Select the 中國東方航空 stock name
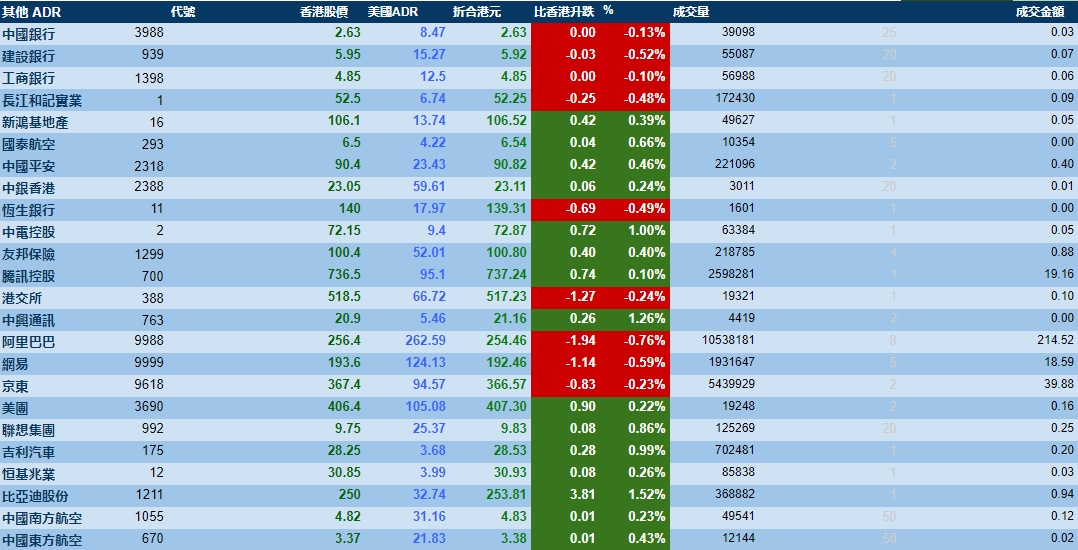 click(x=42, y=540)
